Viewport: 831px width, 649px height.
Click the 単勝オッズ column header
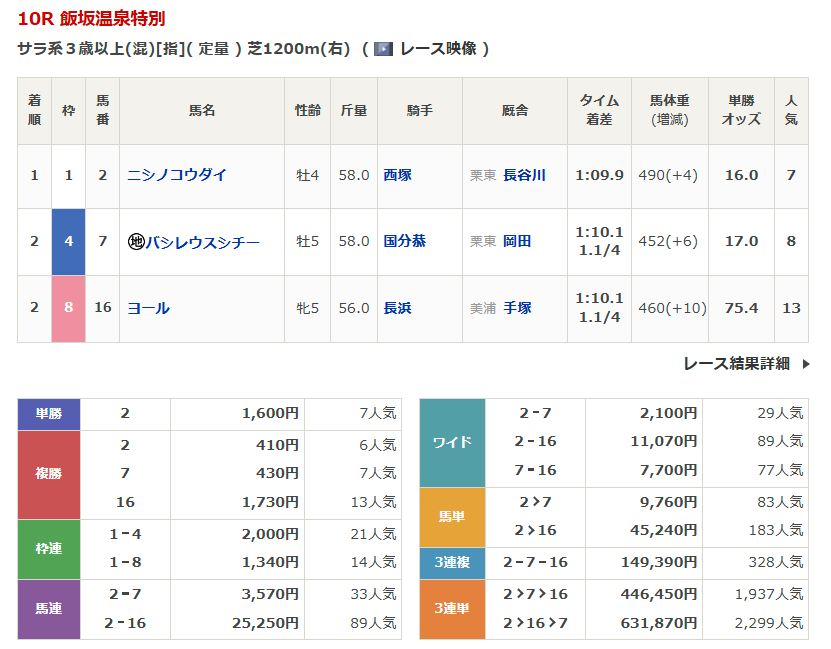(741, 110)
